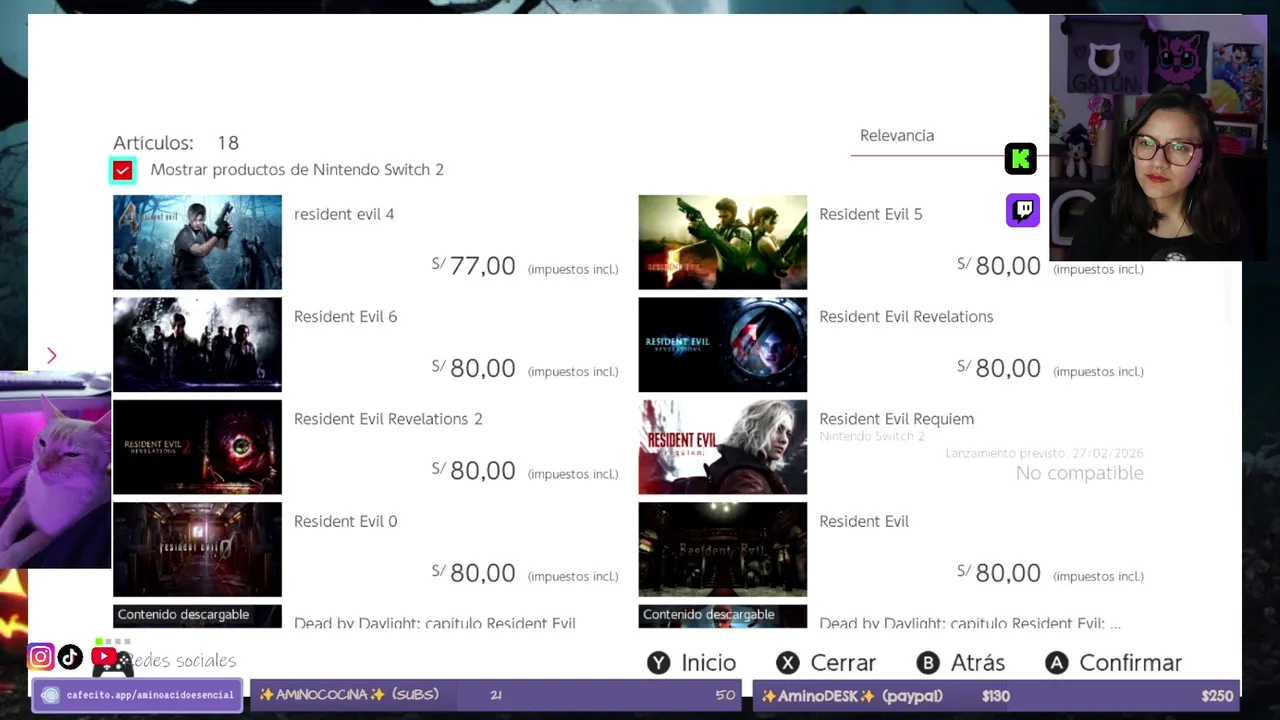This screenshot has width=1280, height=720.
Task: Open Resident Evil 5 cover thumbnail
Action: click(722, 242)
